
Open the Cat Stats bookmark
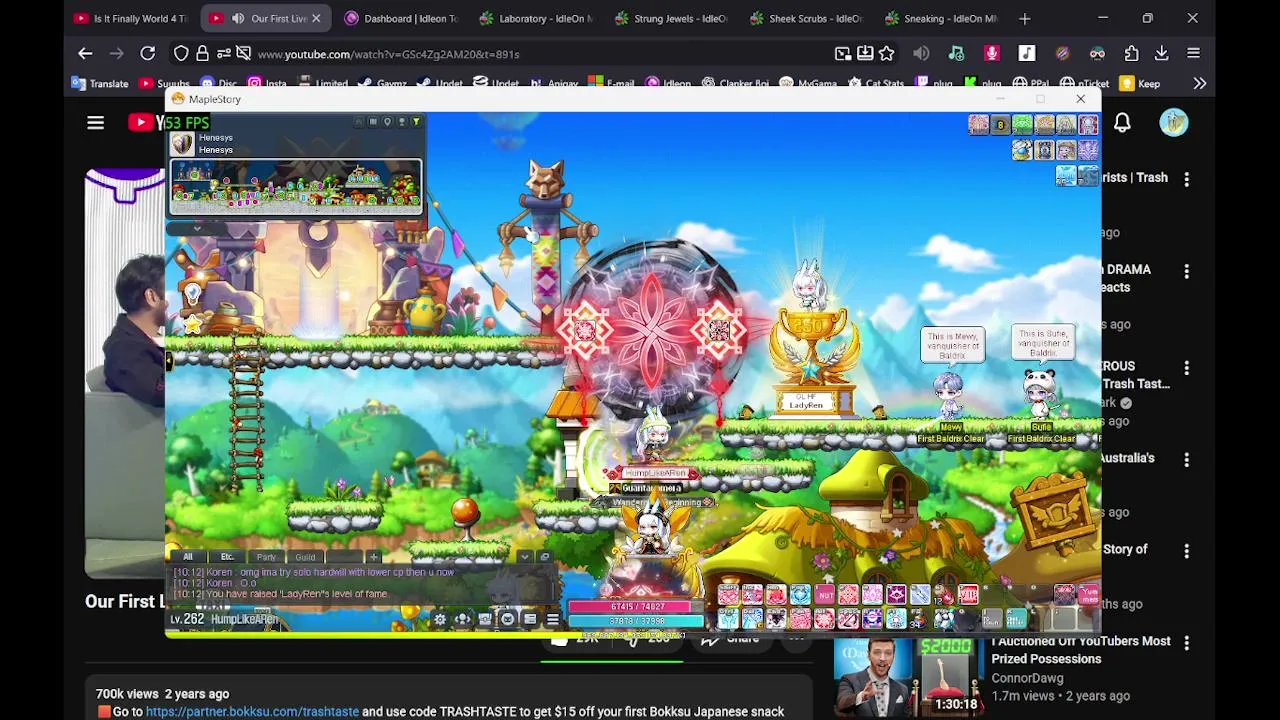pos(875,84)
